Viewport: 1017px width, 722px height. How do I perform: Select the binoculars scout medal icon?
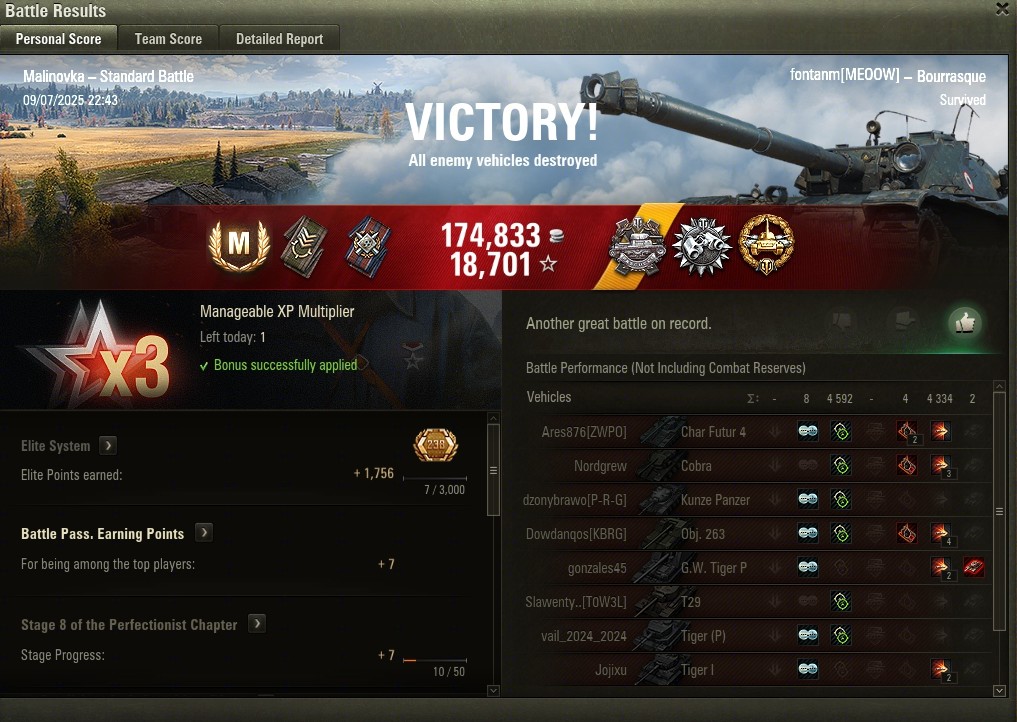(702, 245)
